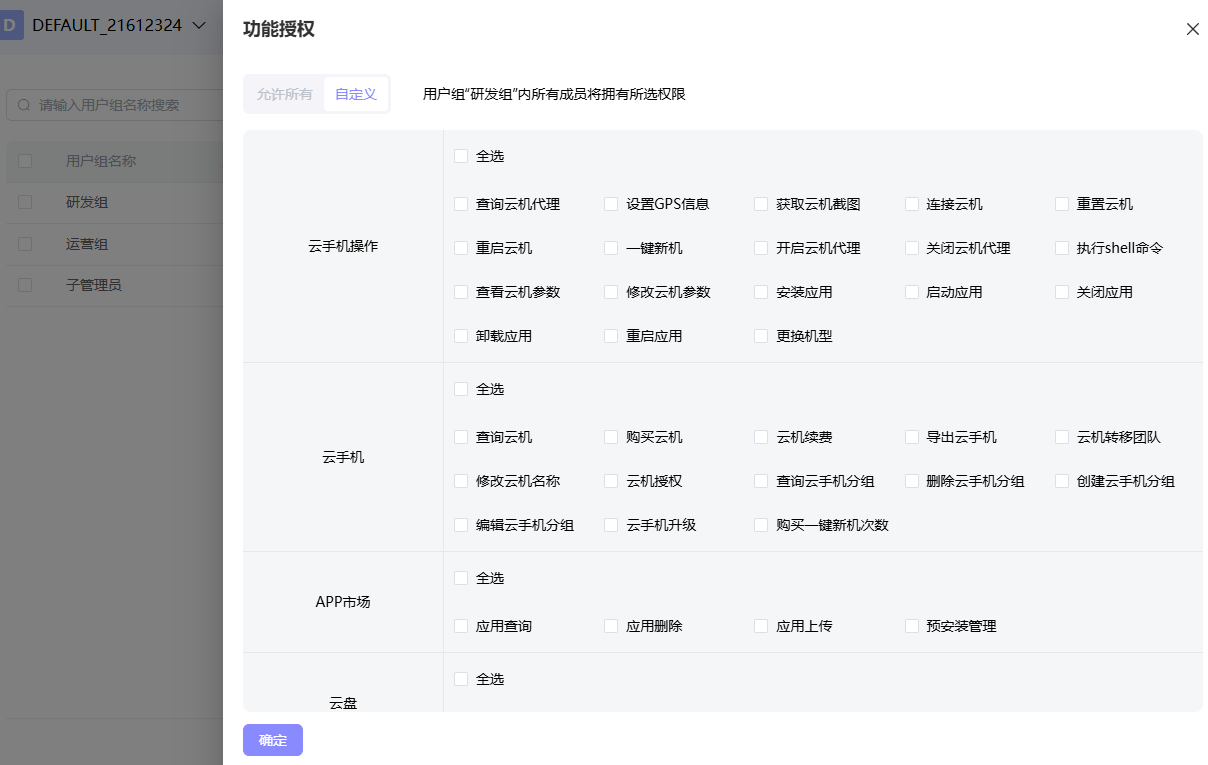The image size is (1208, 765).
Task: Check 全选 for 云手机操作 section
Action: click(x=461, y=156)
